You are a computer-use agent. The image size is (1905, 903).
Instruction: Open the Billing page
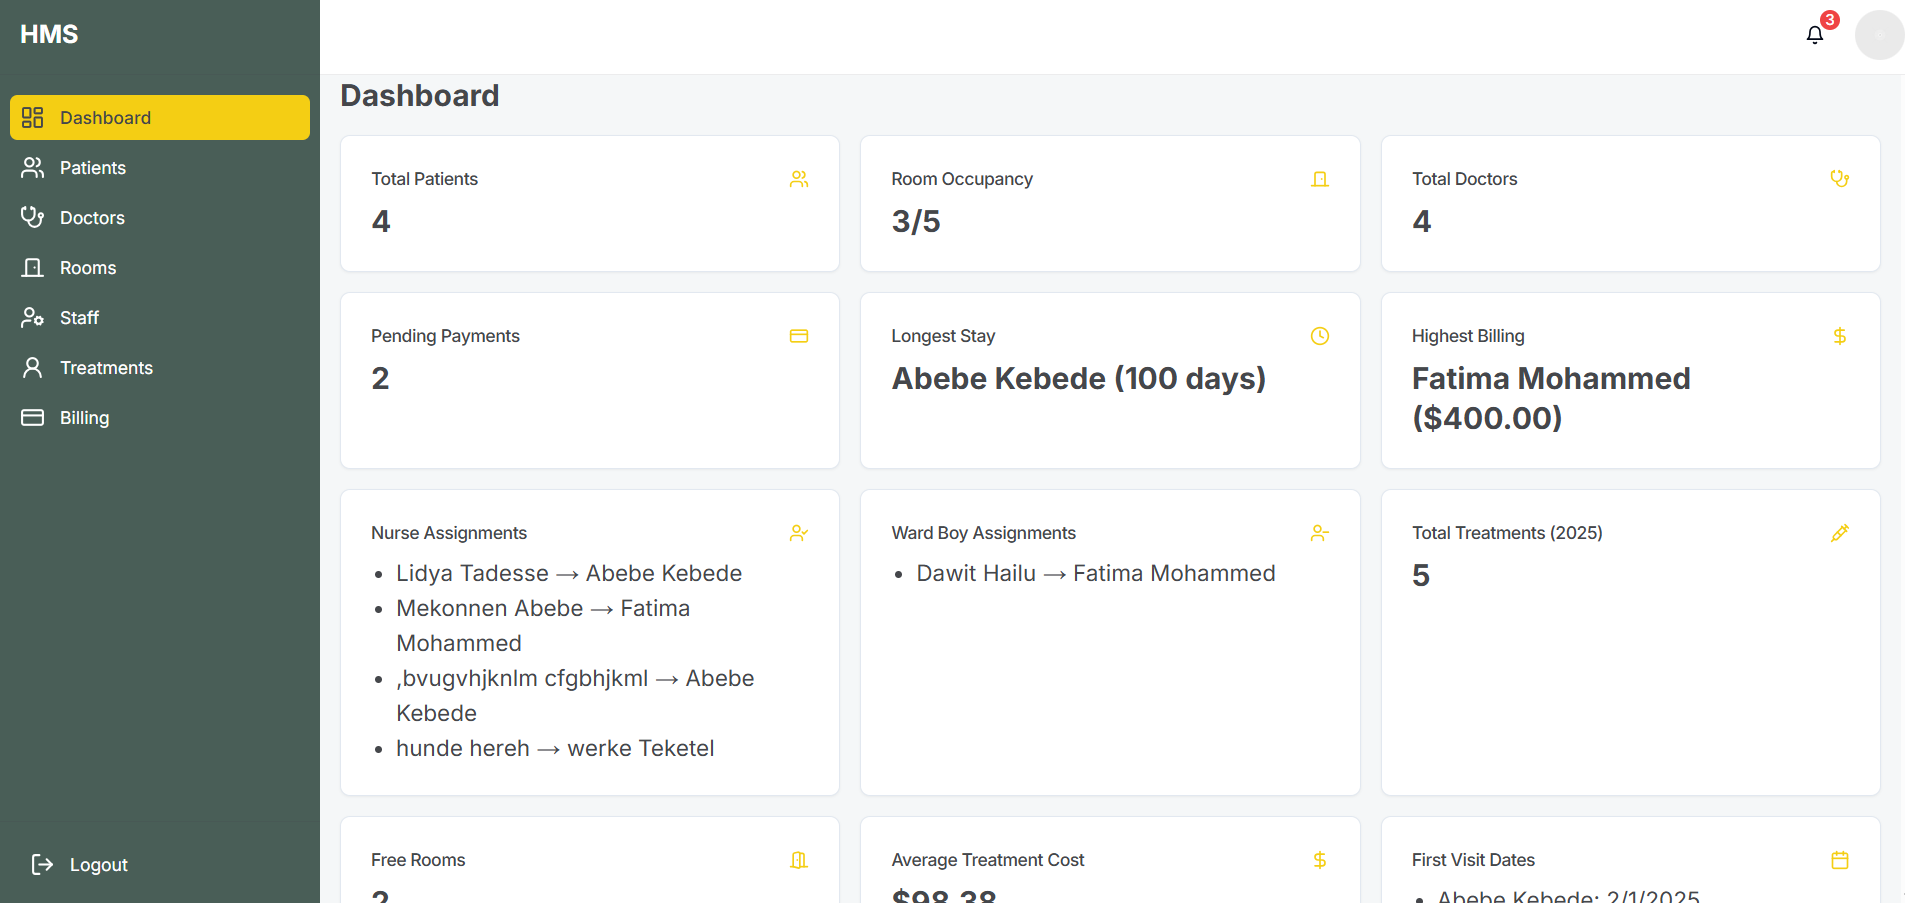[84, 418]
